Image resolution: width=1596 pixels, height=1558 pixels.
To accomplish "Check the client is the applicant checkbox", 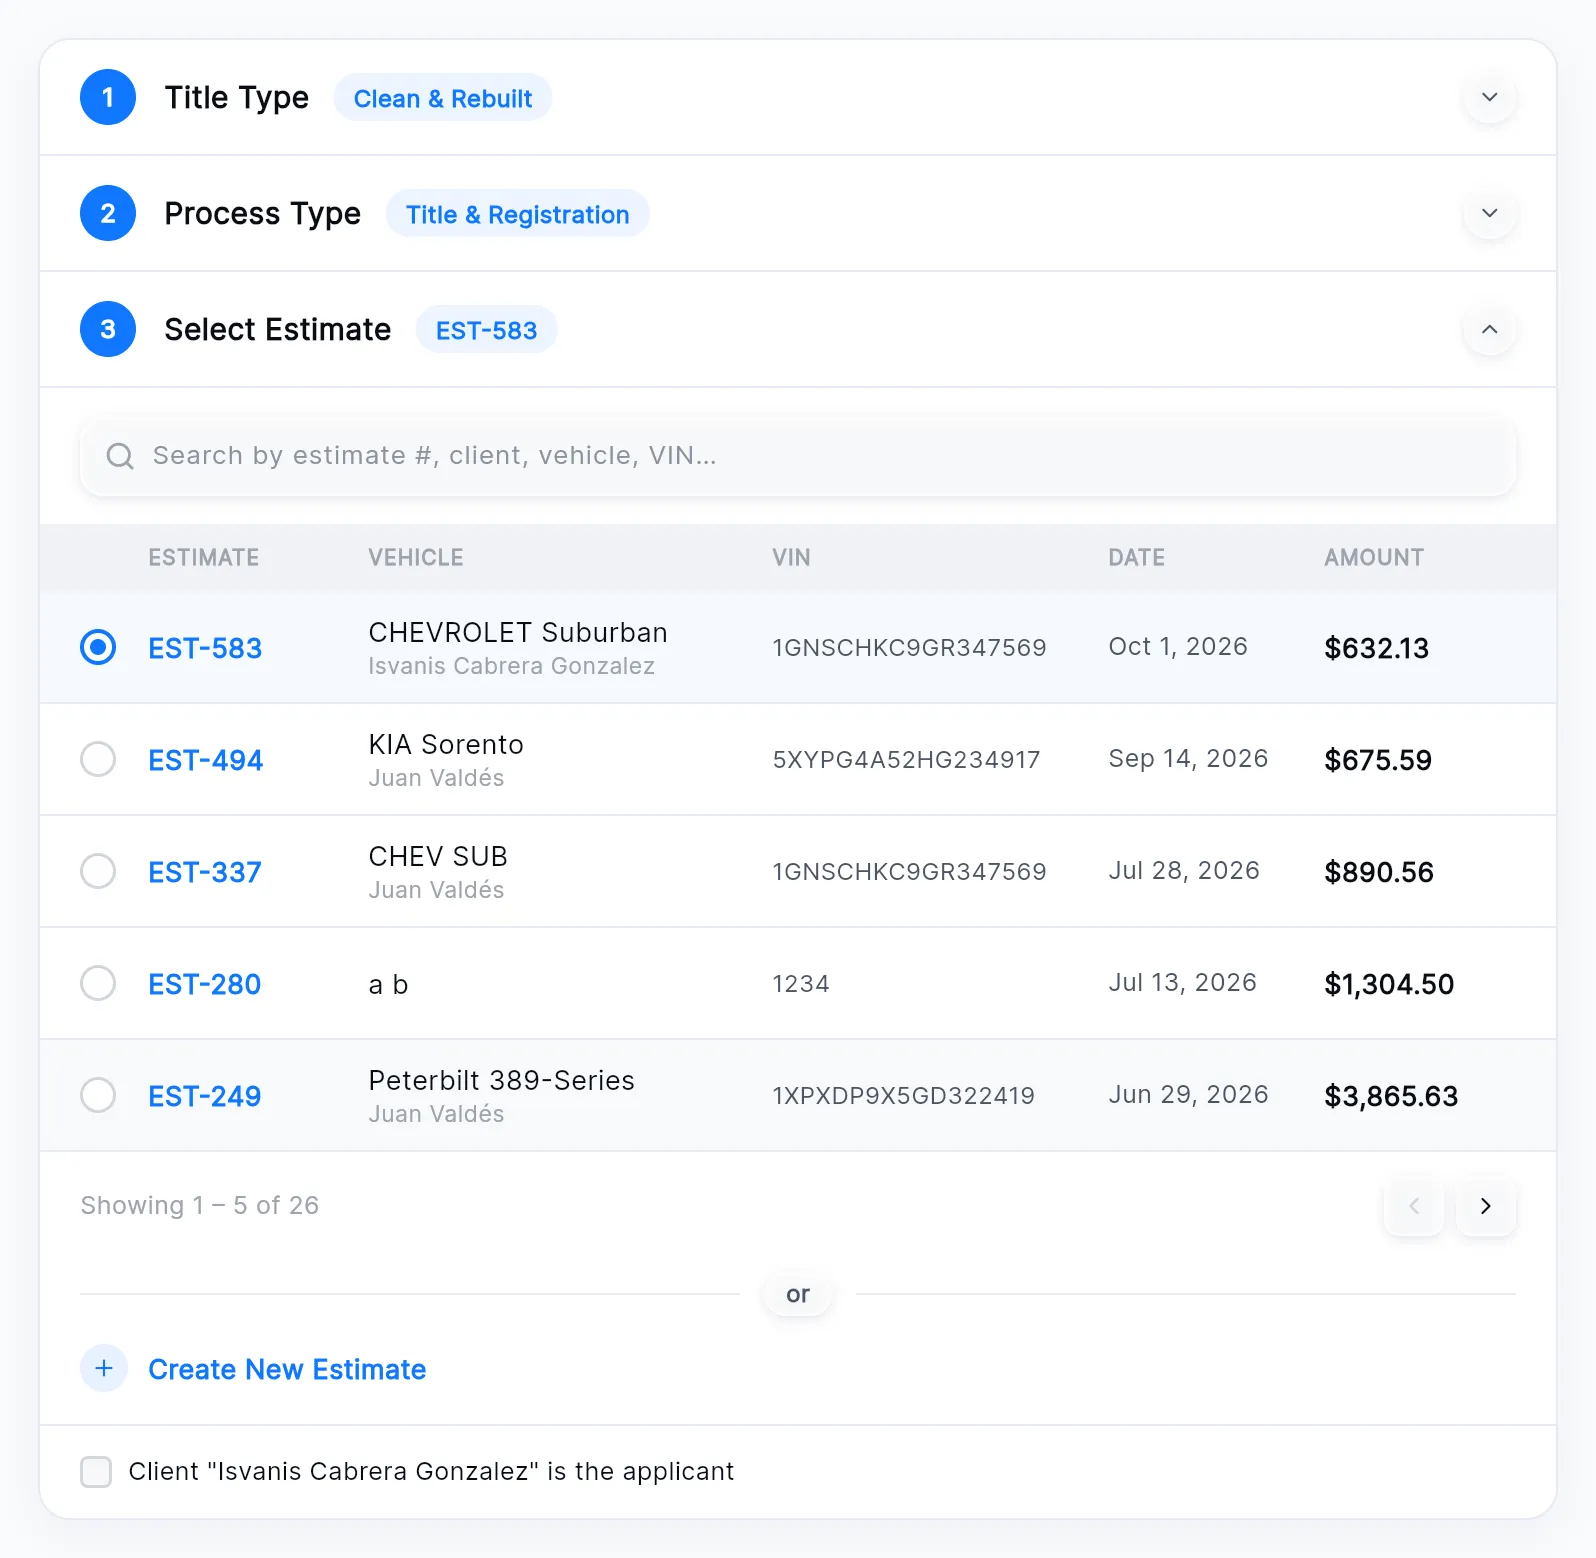I will coord(96,1472).
